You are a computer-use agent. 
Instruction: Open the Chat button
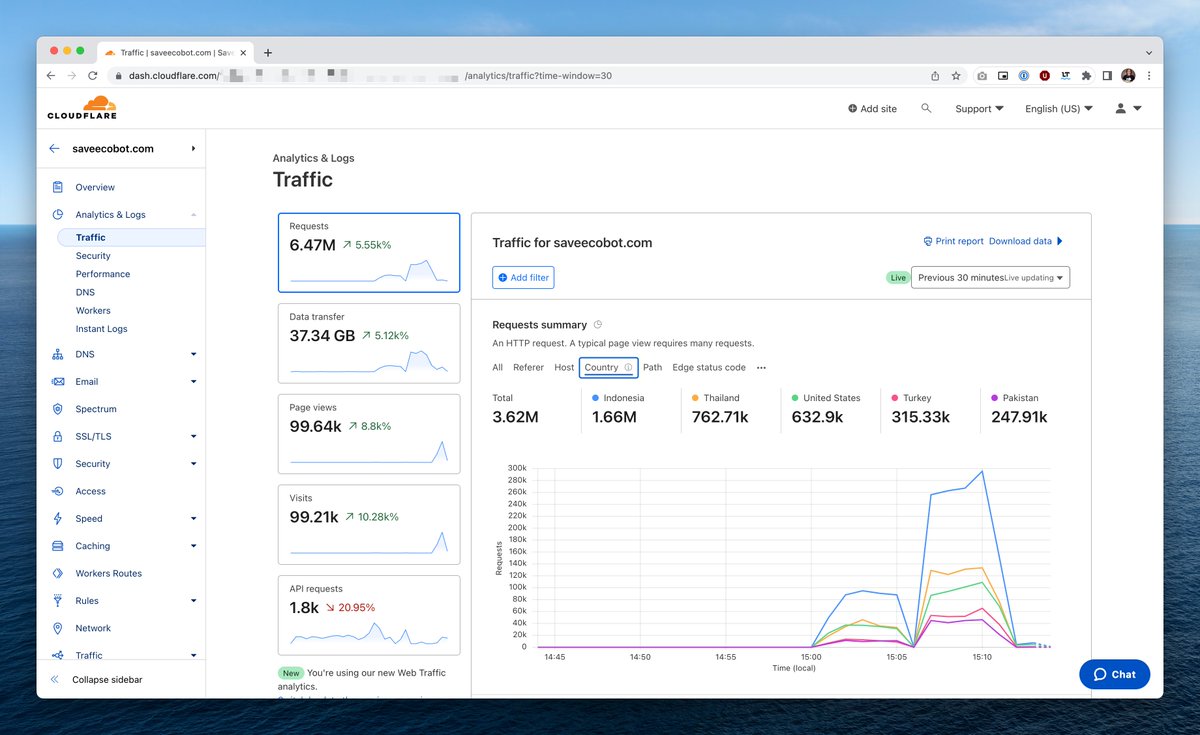[1114, 674]
